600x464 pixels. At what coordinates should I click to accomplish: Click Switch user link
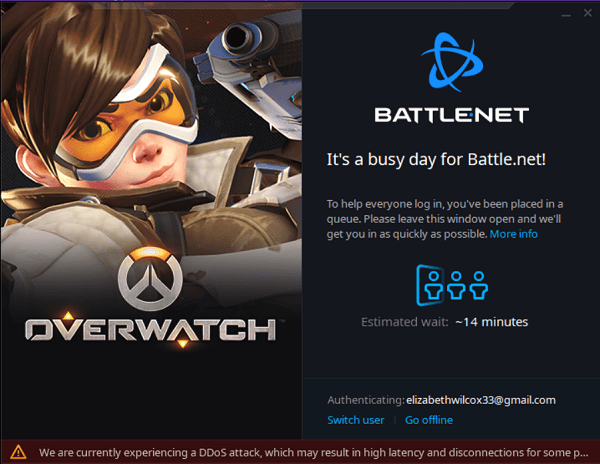pyautogui.click(x=355, y=420)
